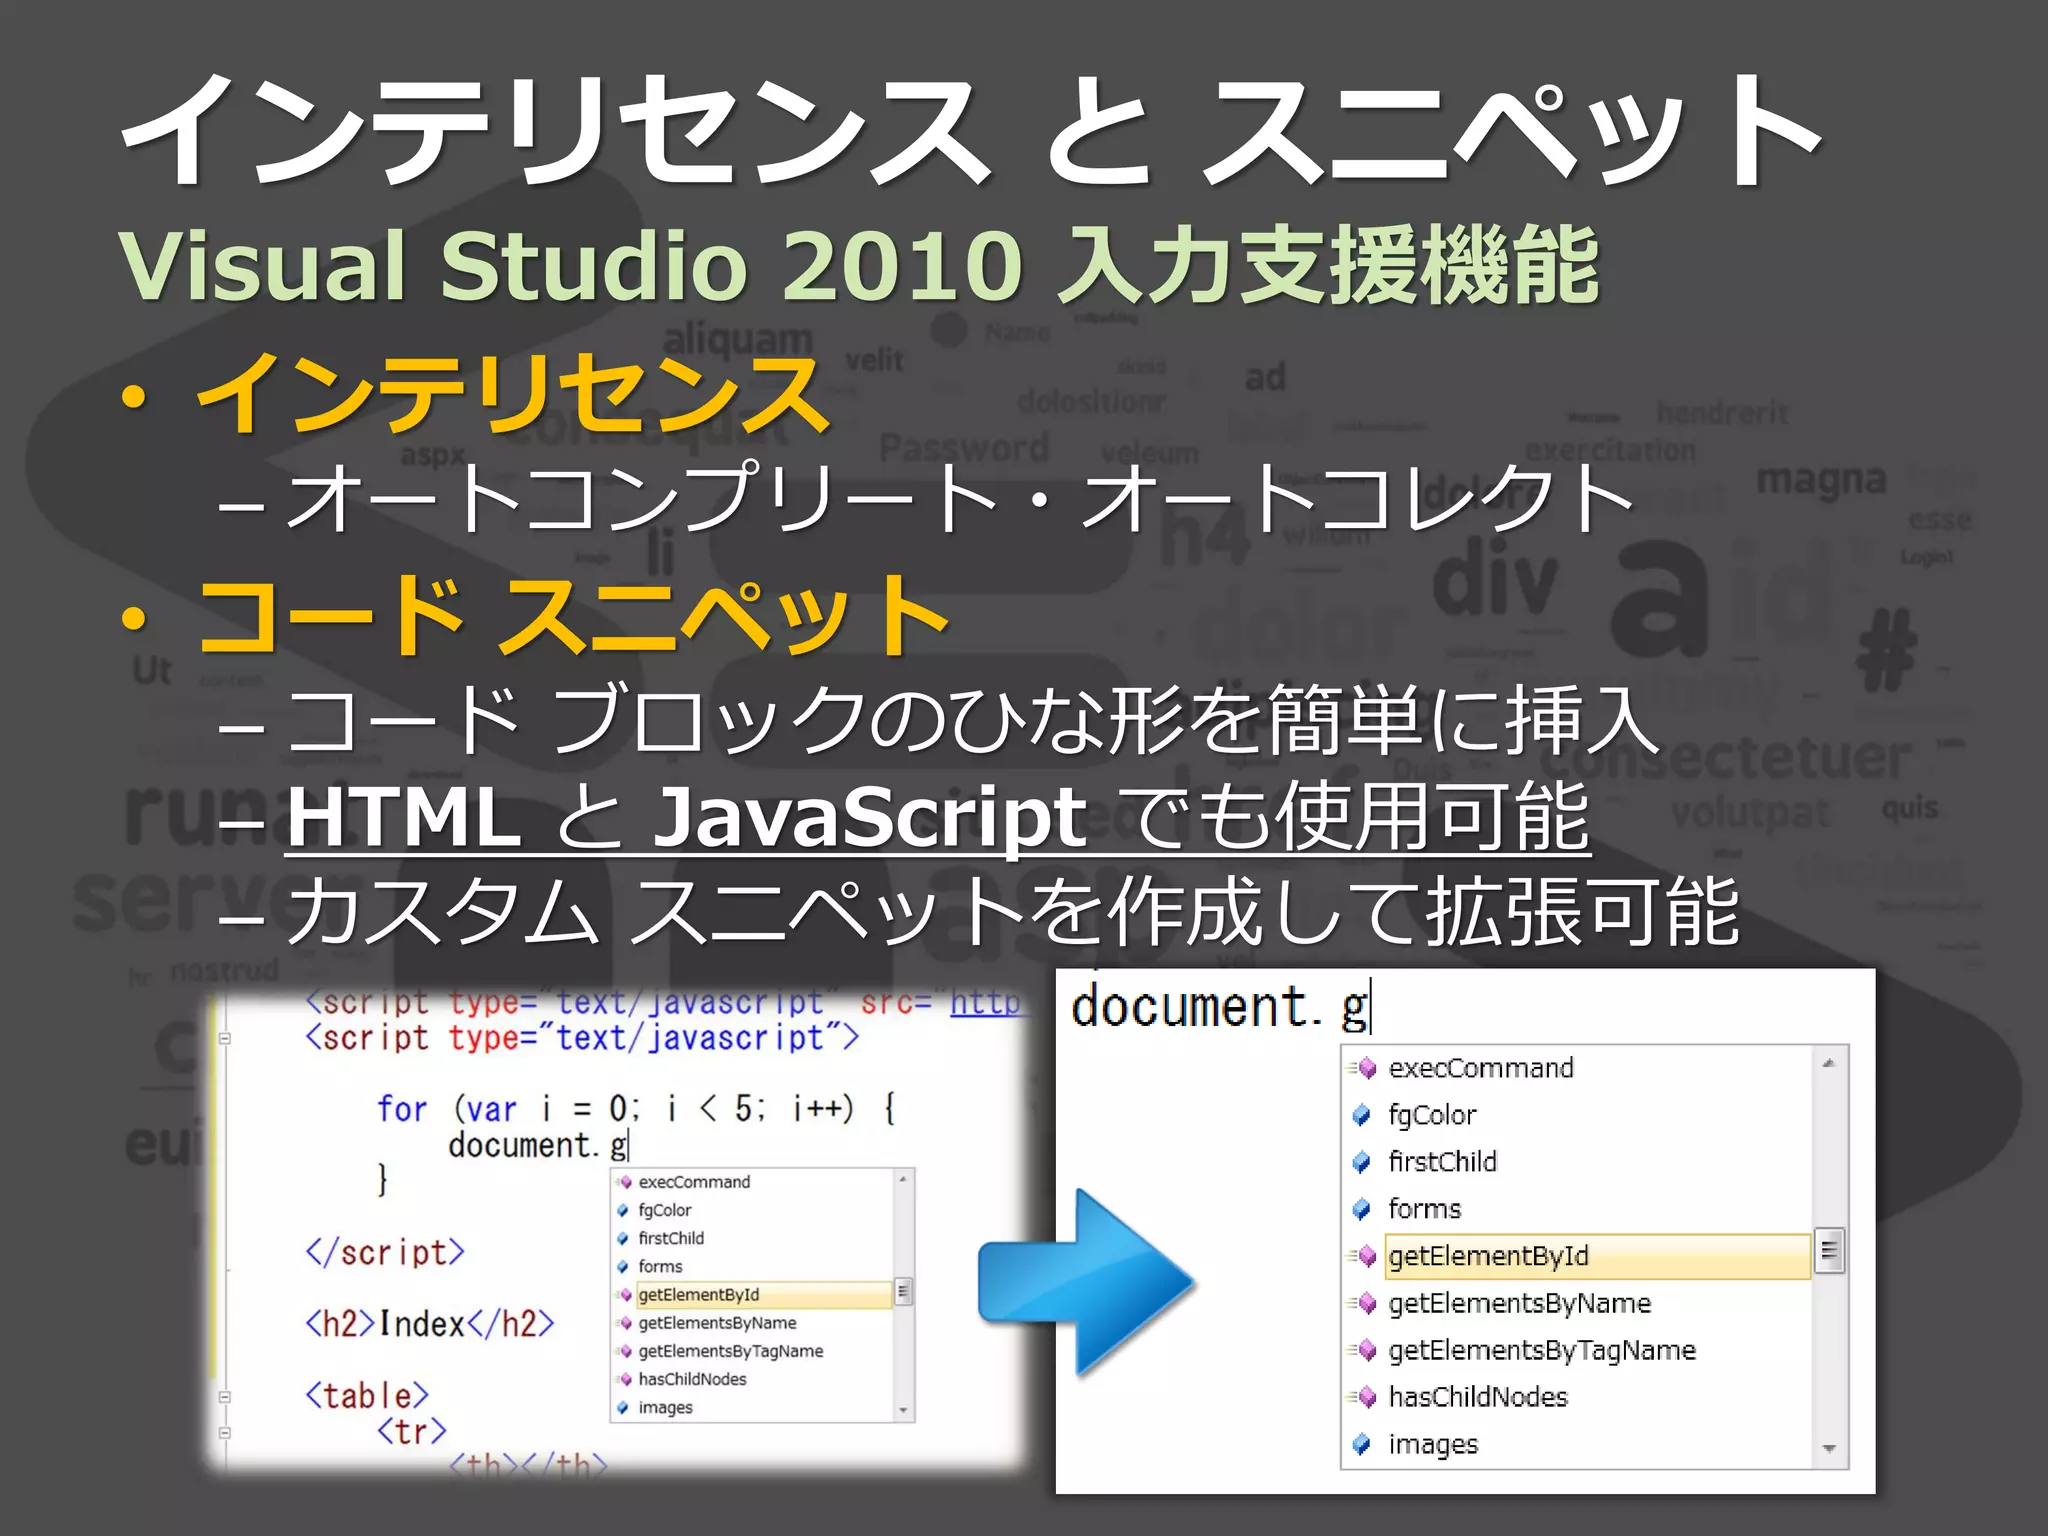Click the property icon beside firstChild in enlarged list

pyautogui.click(x=1361, y=1162)
